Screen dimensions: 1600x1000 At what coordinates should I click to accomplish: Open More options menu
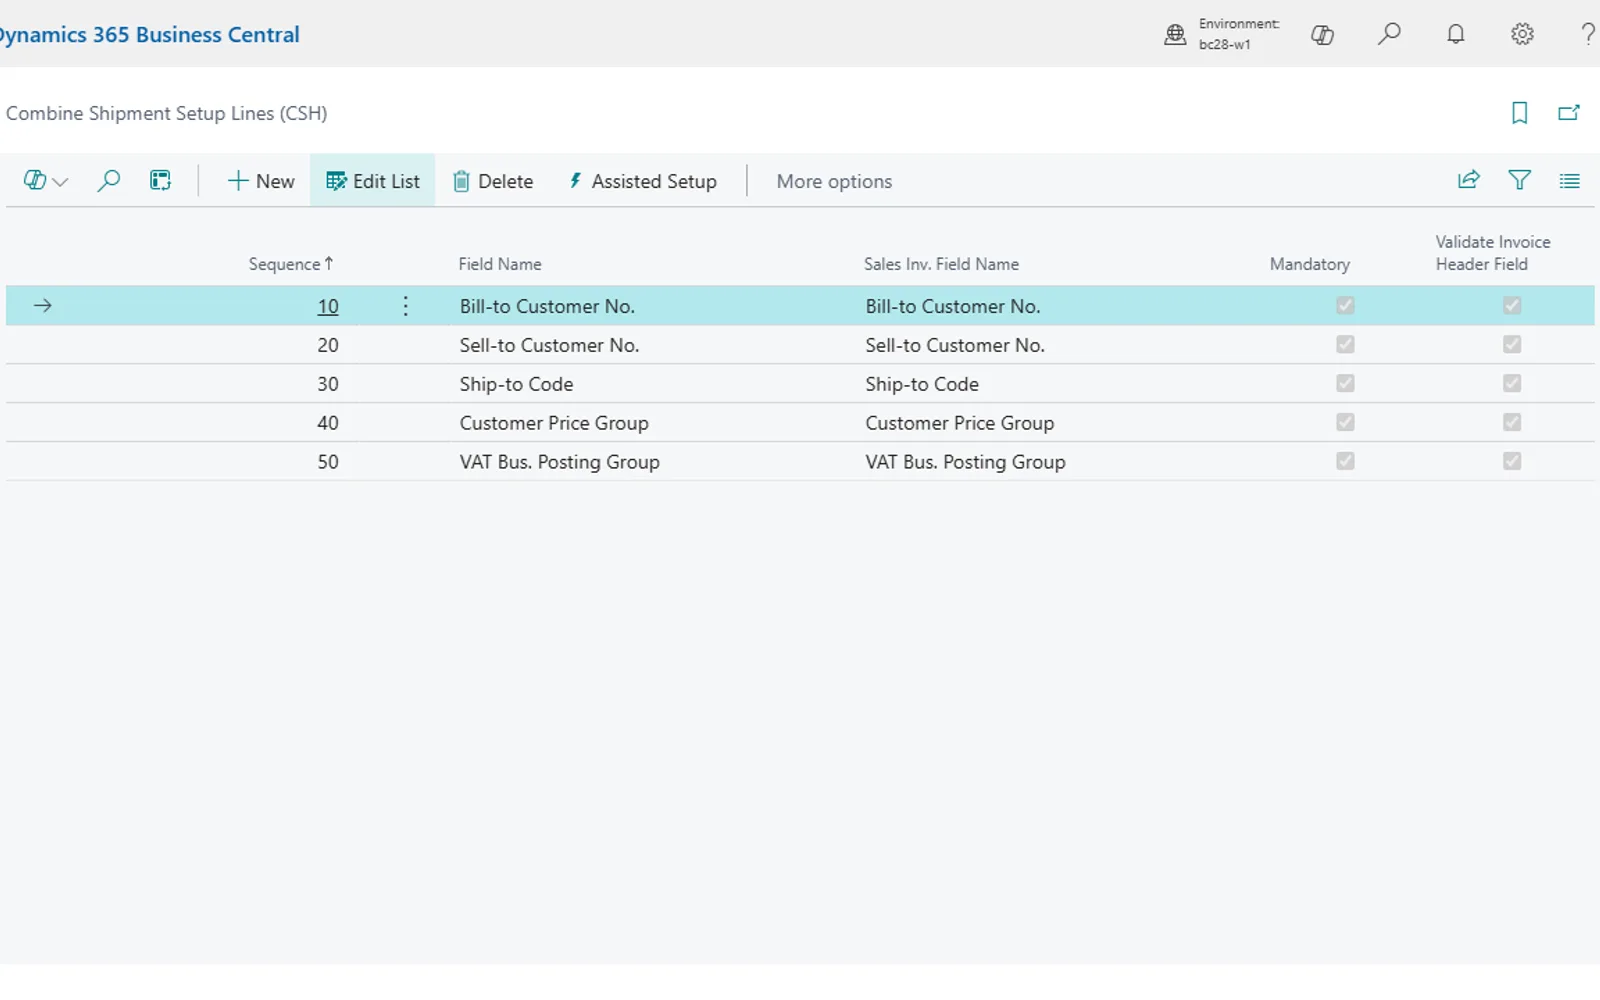tap(834, 181)
